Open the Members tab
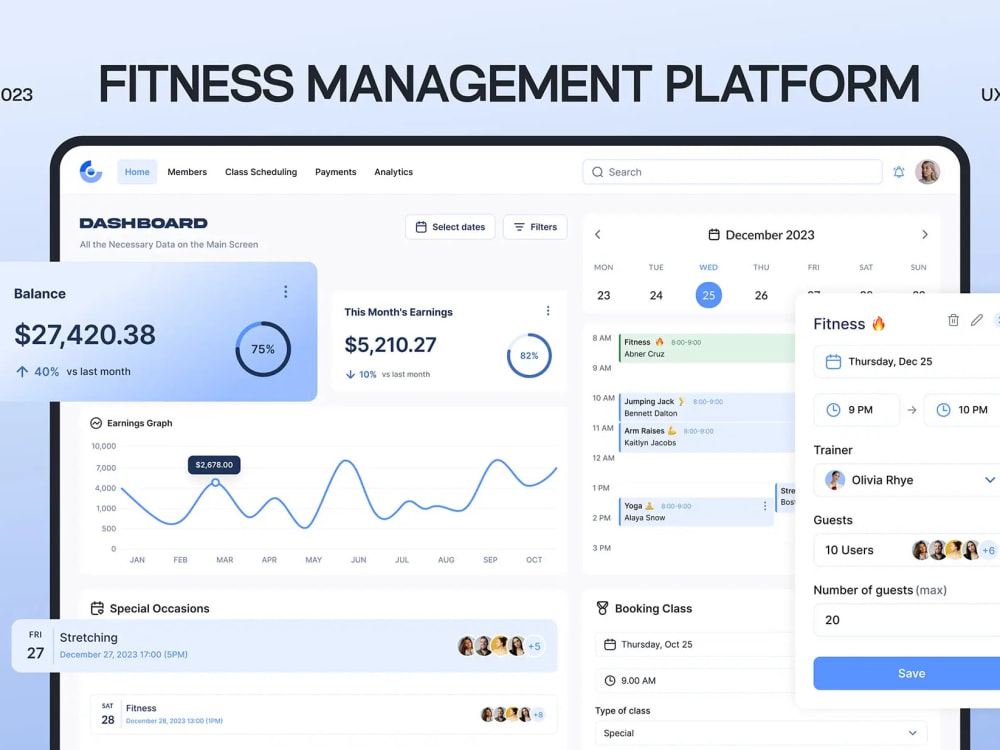 click(187, 172)
